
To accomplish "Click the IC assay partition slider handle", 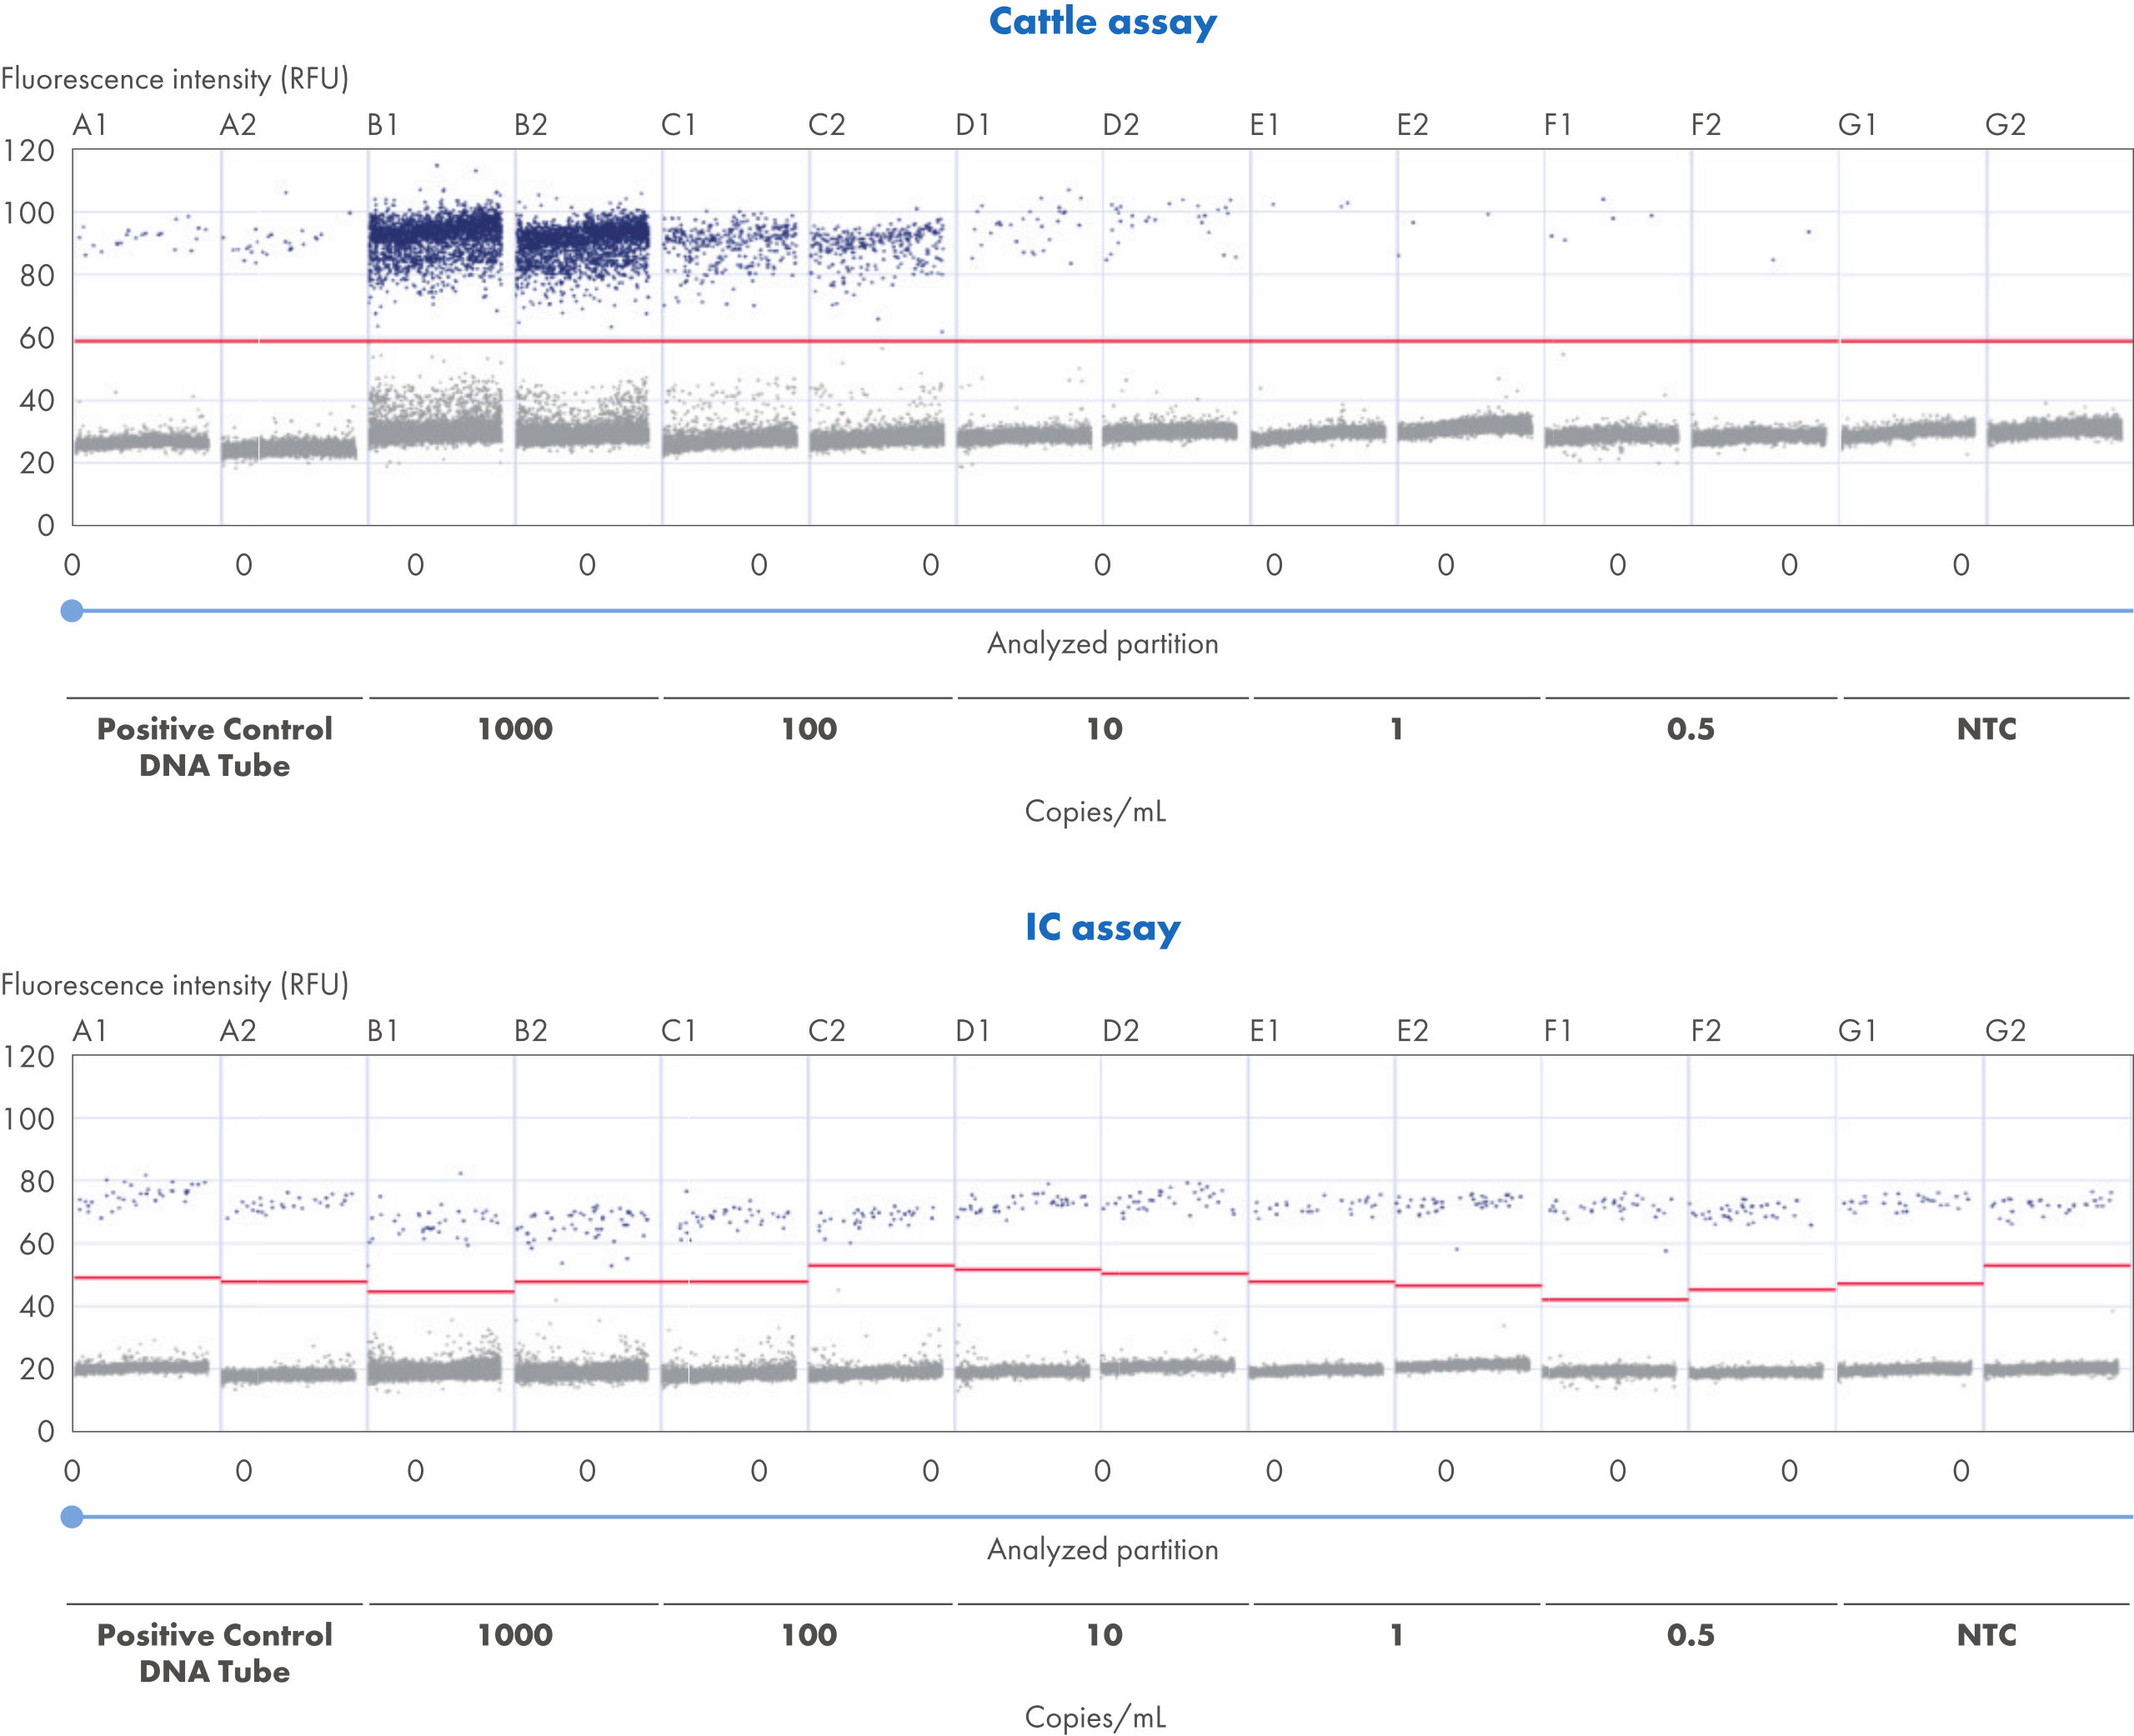I will [x=72, y=1517].
